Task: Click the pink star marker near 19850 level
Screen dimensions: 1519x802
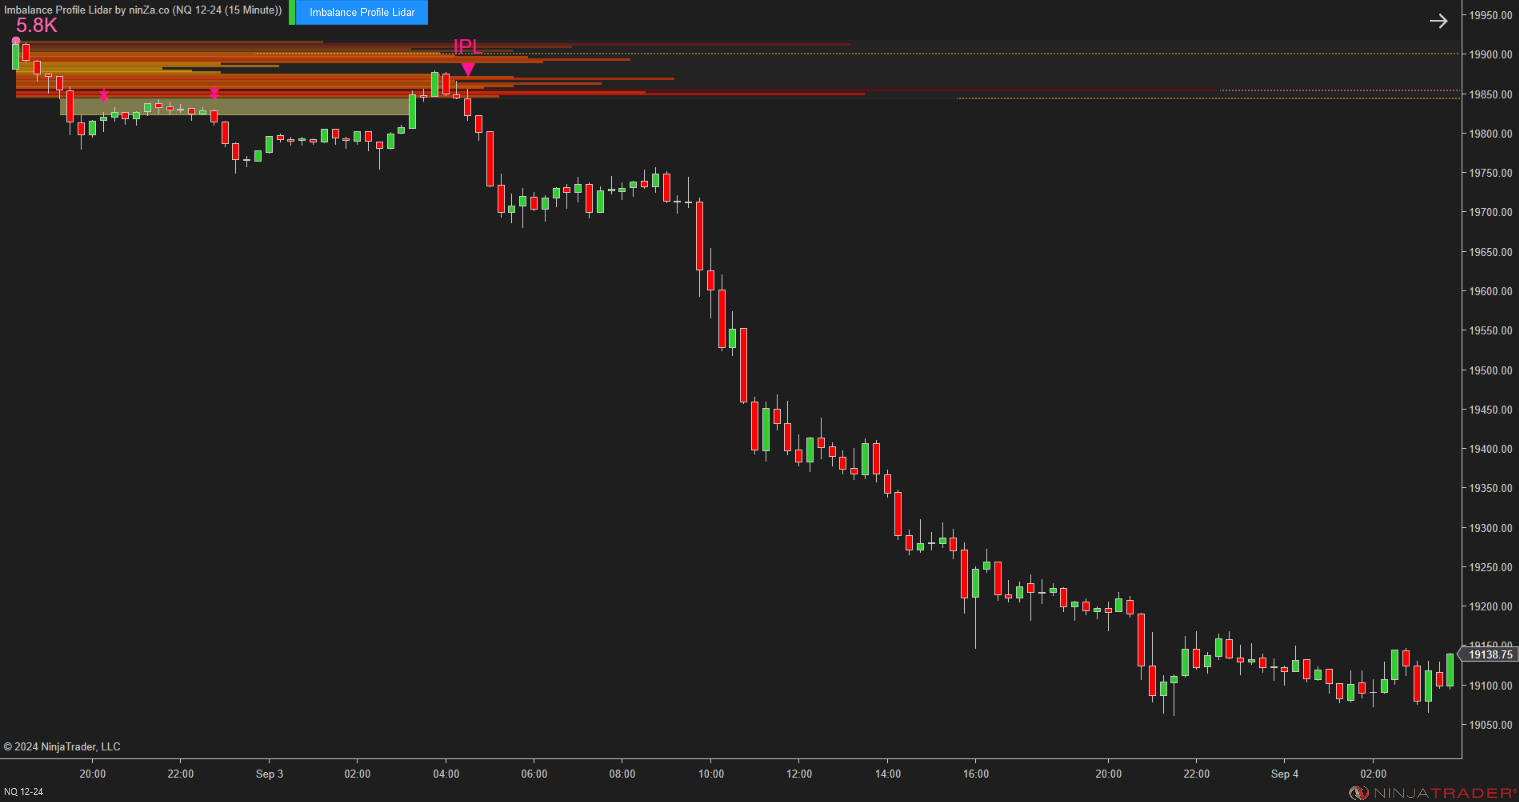Action: pos(105,96)
